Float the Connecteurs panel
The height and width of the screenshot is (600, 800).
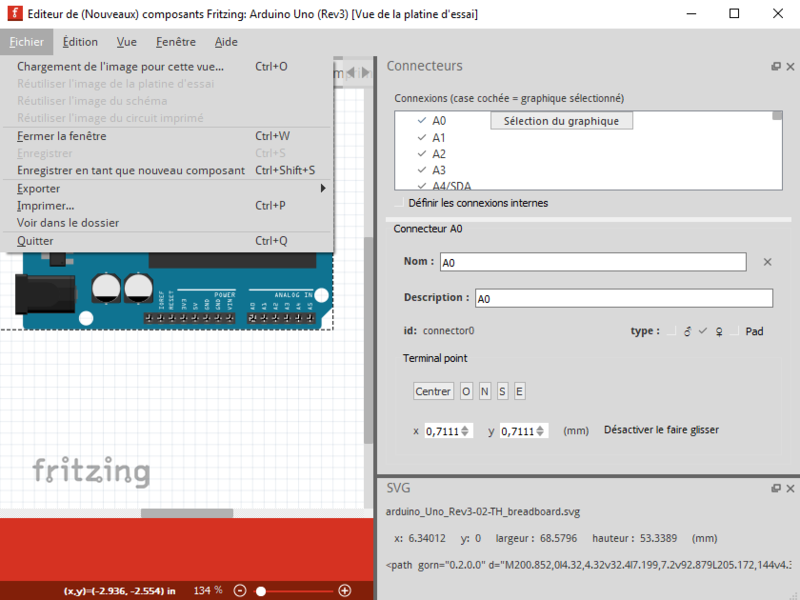[776, 66]
